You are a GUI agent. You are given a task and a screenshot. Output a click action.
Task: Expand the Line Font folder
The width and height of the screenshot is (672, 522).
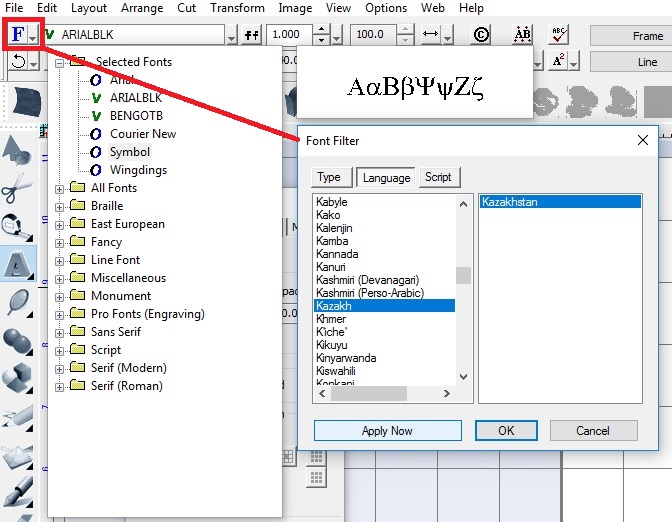60,261
